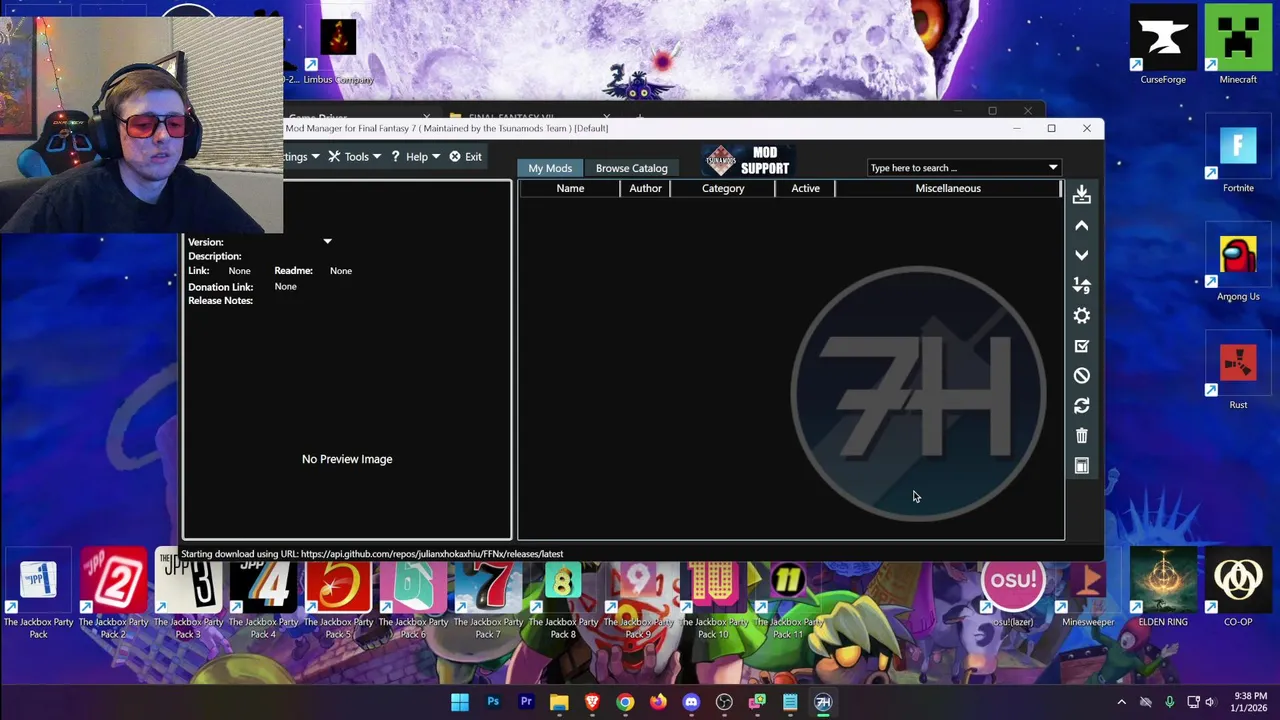Open Firefox from the taskbar
Image resolution: width=1280 pixels, height=720 pixels.
click(x=658, y=702)
